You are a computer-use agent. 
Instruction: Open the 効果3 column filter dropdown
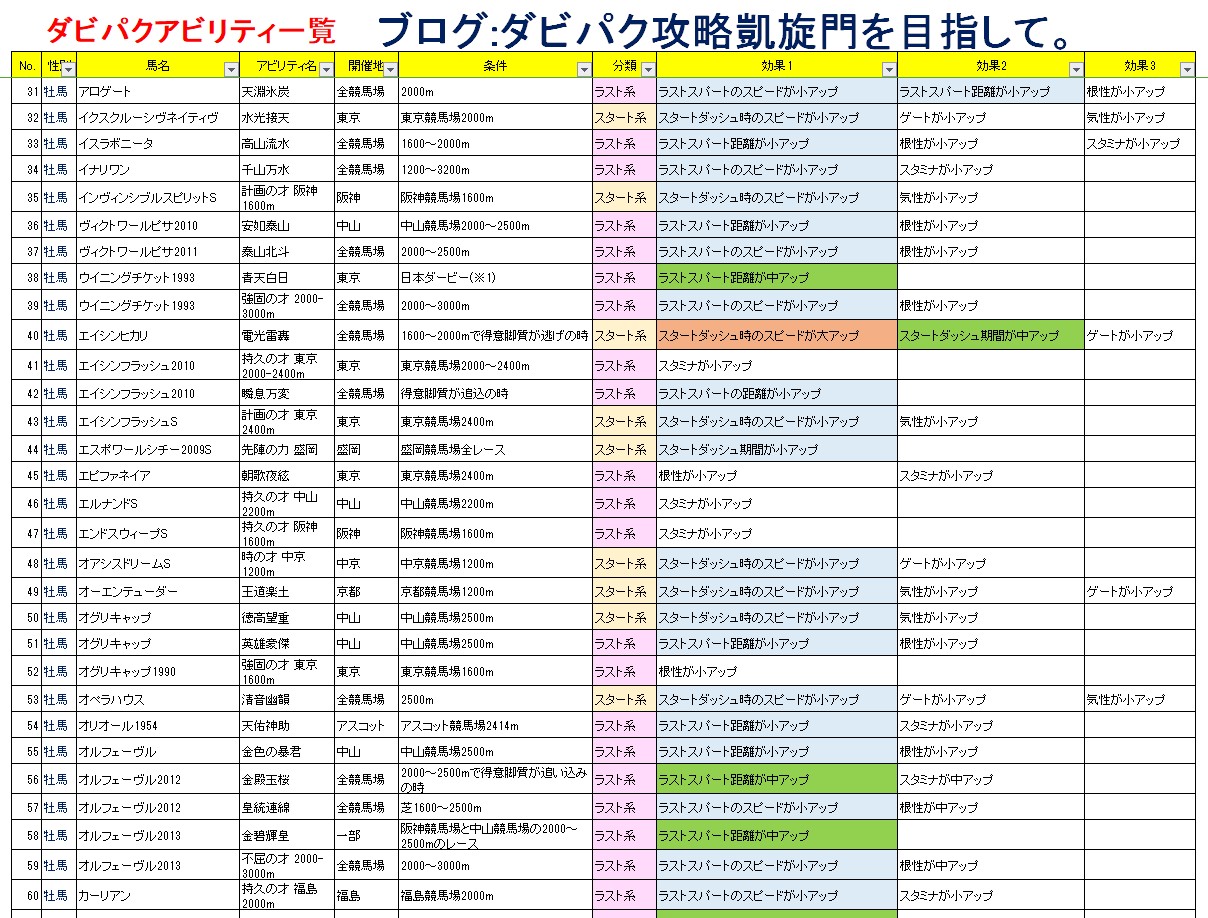click(x=1187, y=69)
